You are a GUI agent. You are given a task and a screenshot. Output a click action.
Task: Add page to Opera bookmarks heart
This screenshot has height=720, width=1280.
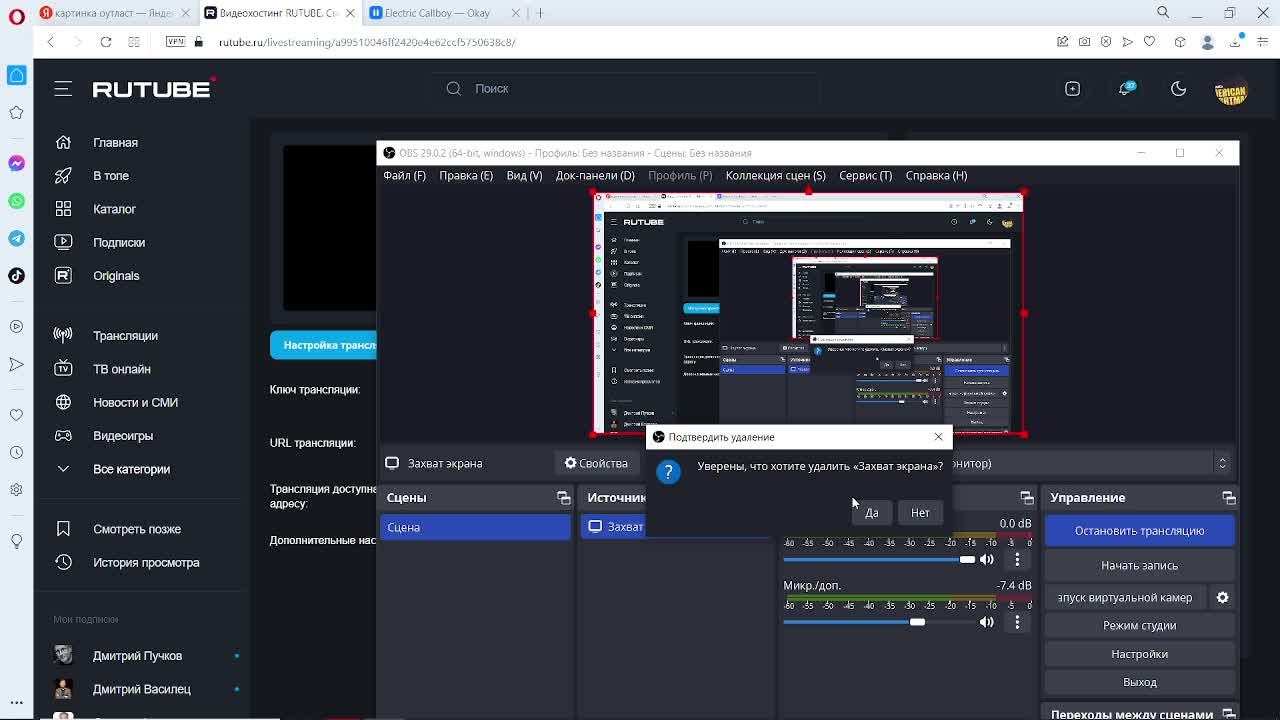1149,42
